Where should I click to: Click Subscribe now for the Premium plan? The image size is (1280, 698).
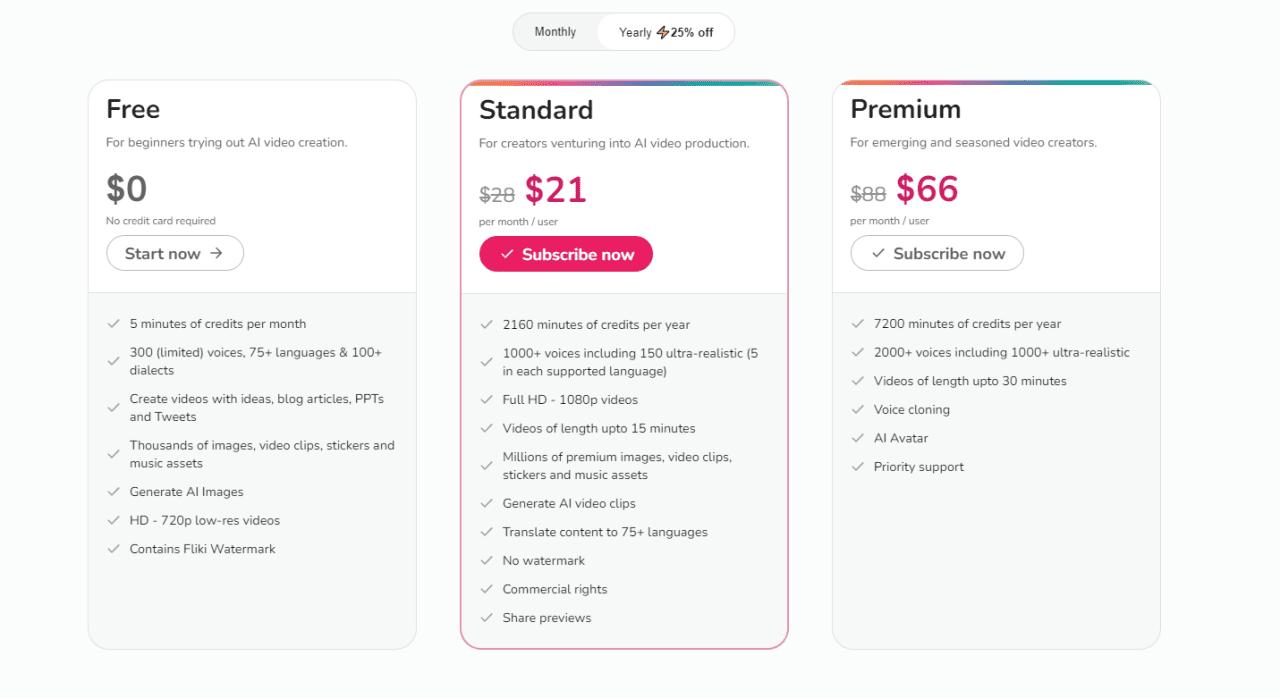pos(936,253)
